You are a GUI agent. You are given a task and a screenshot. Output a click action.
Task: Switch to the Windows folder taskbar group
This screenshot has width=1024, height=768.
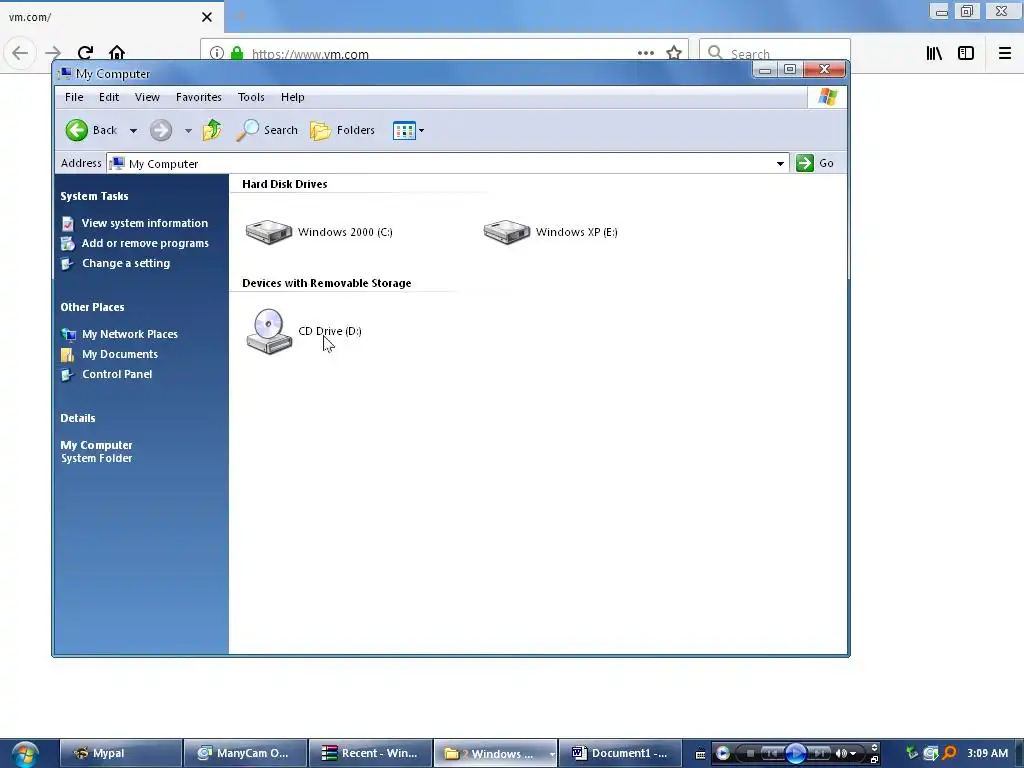(x=496, y=753)
